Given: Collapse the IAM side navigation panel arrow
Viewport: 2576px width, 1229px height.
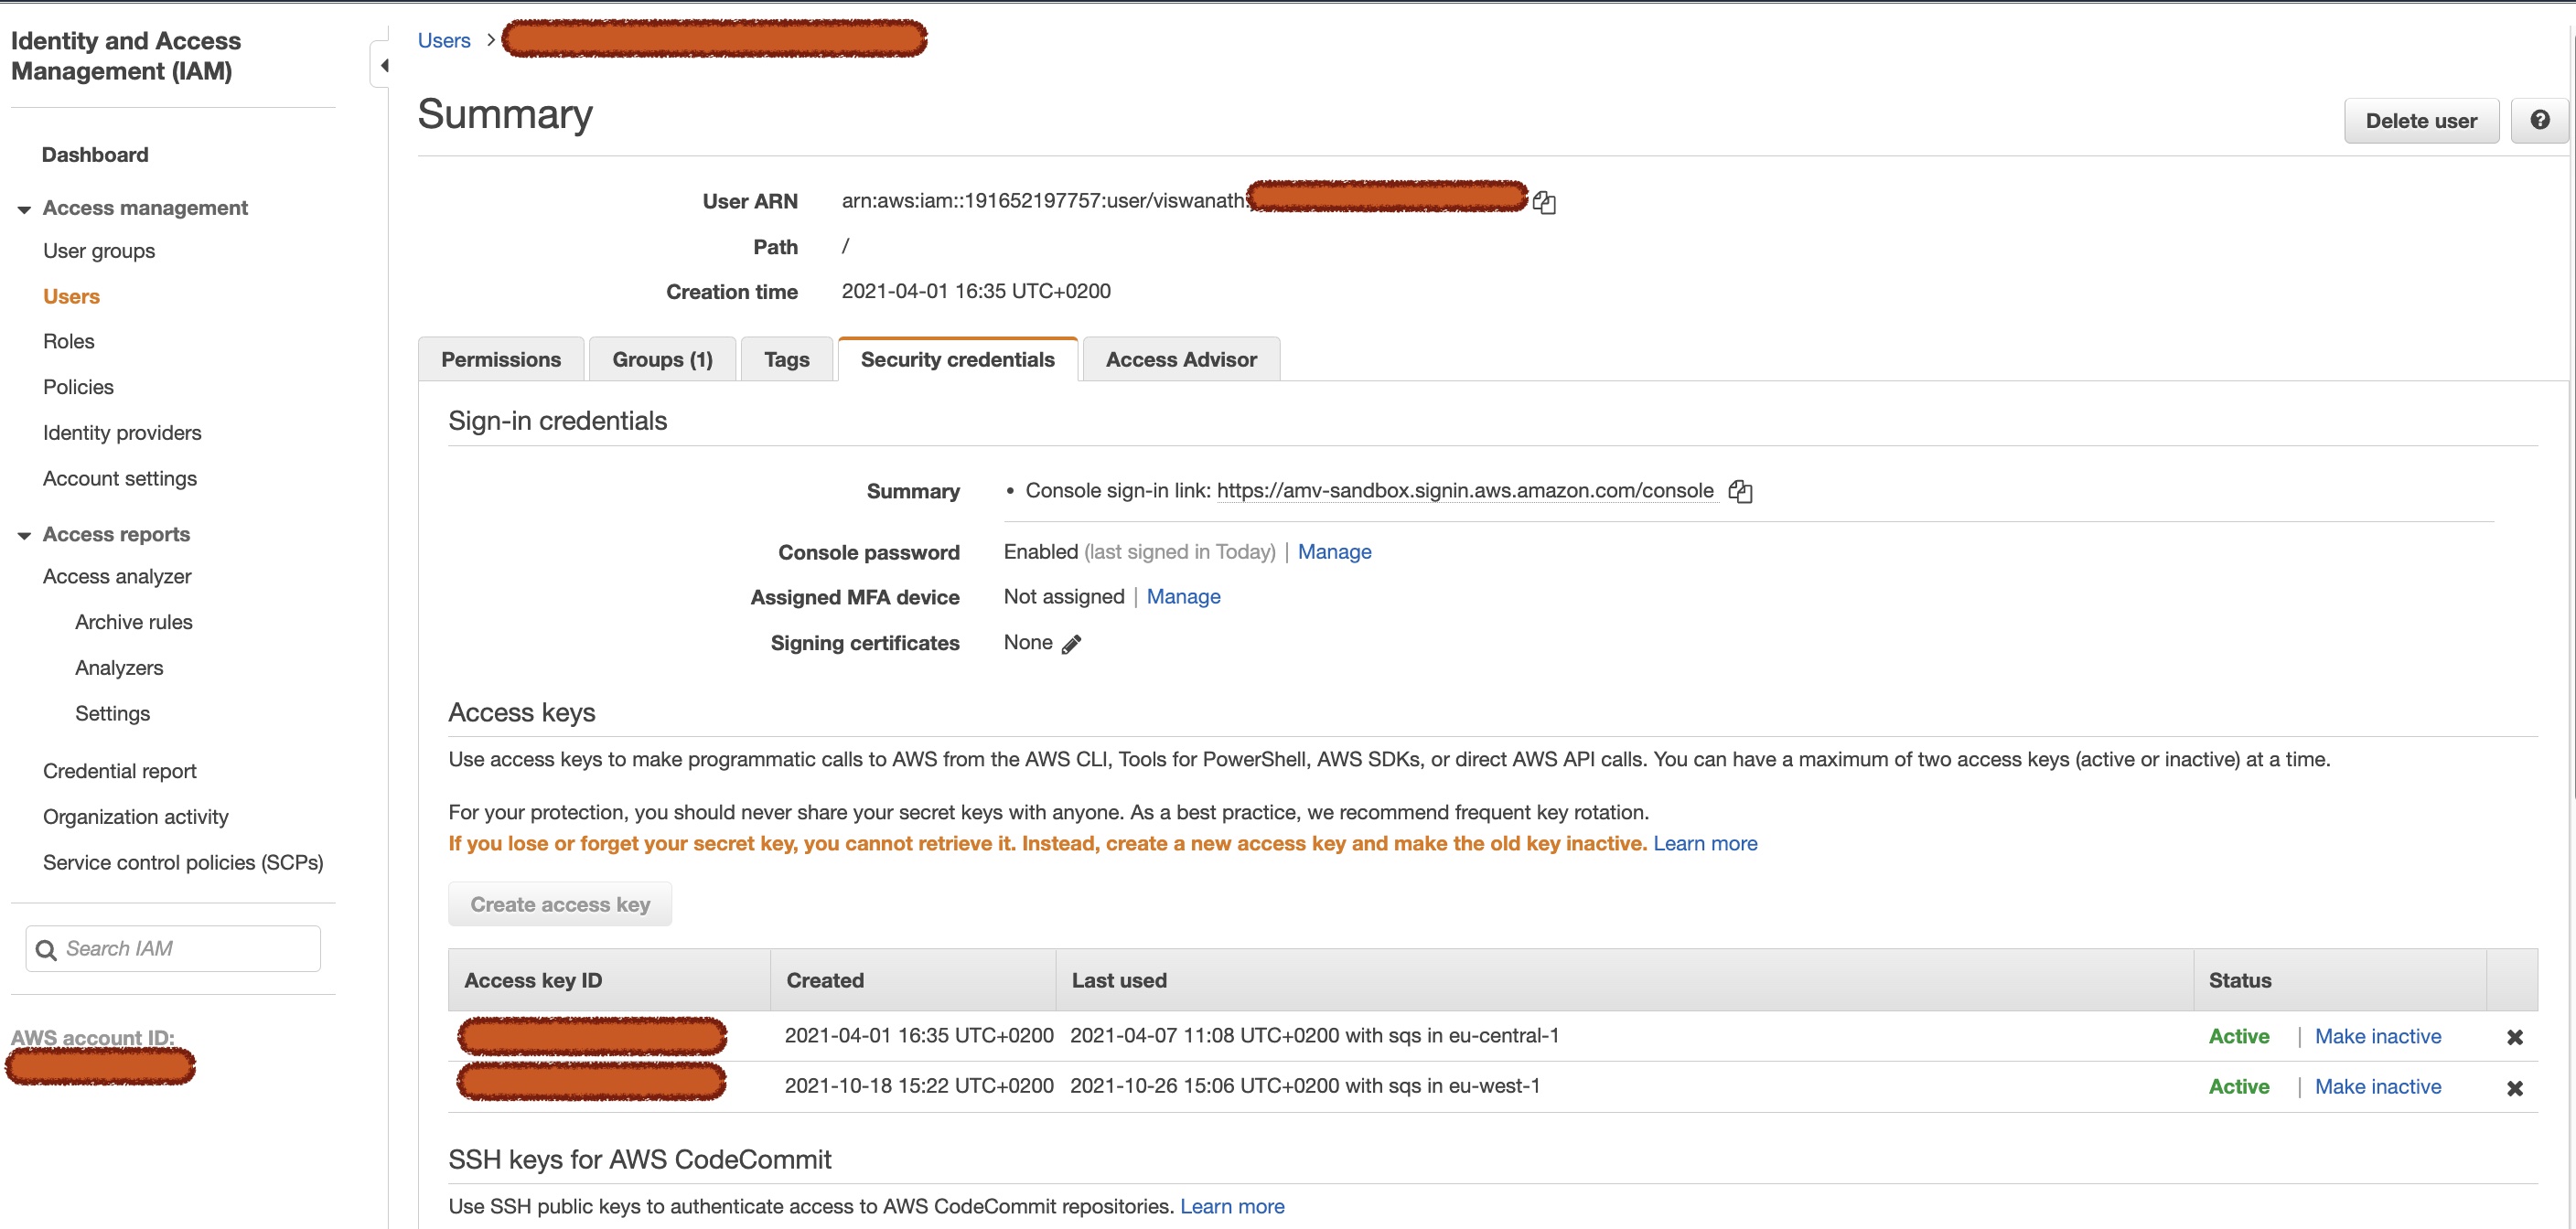Looking at the screenshot, I should tap(383, 66).
